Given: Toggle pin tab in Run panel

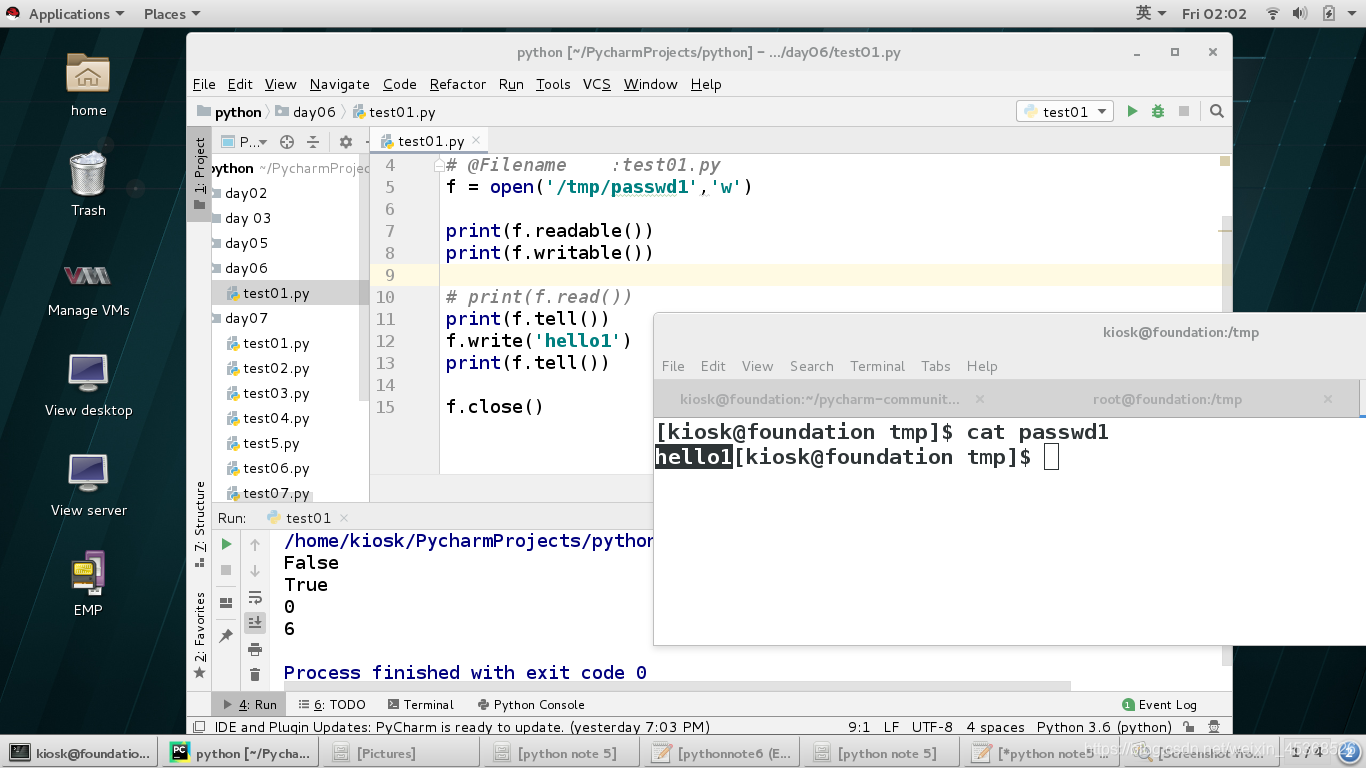Looking at the screenshot, I should pyautogui.click(x=227, y=636).
